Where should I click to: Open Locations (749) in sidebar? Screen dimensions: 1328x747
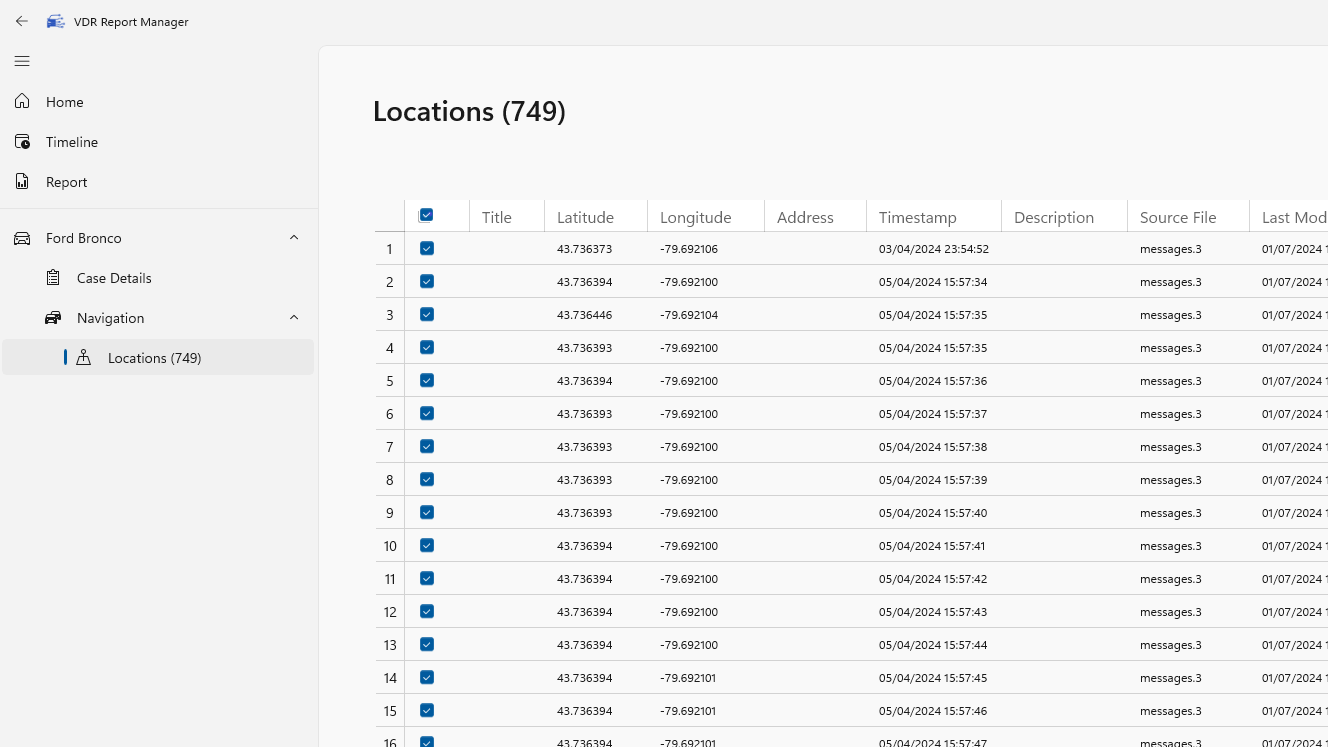tap(154, 358)
